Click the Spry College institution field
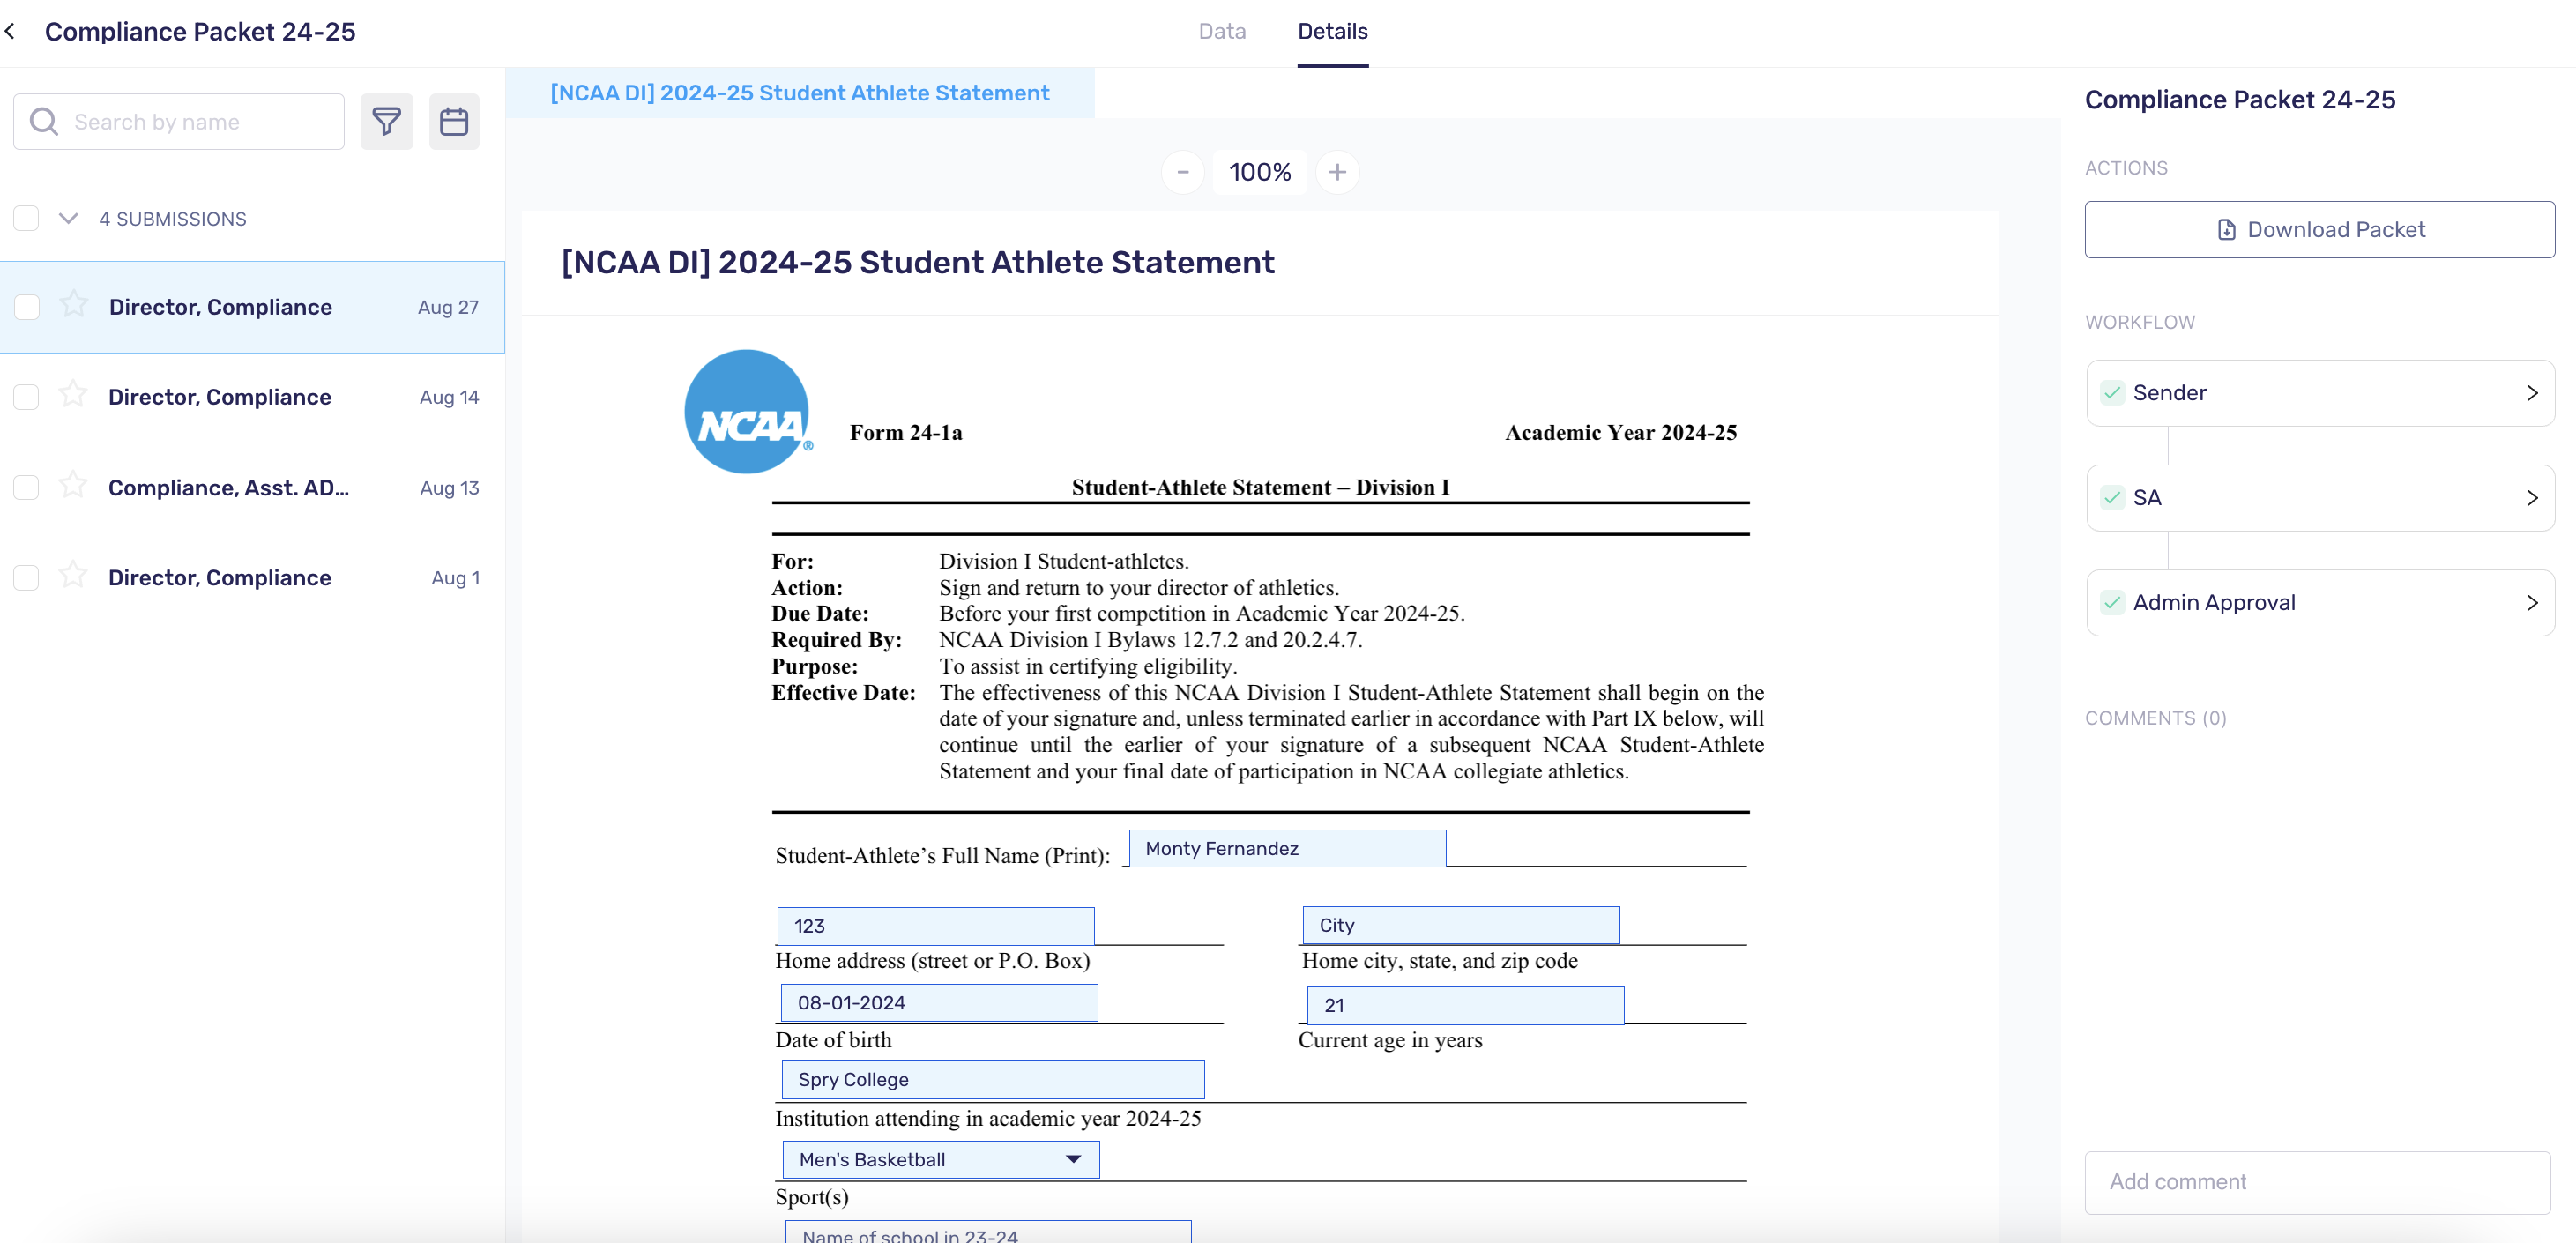Viewport: 2576px width, 1243px height. (x=993, y=1079)
